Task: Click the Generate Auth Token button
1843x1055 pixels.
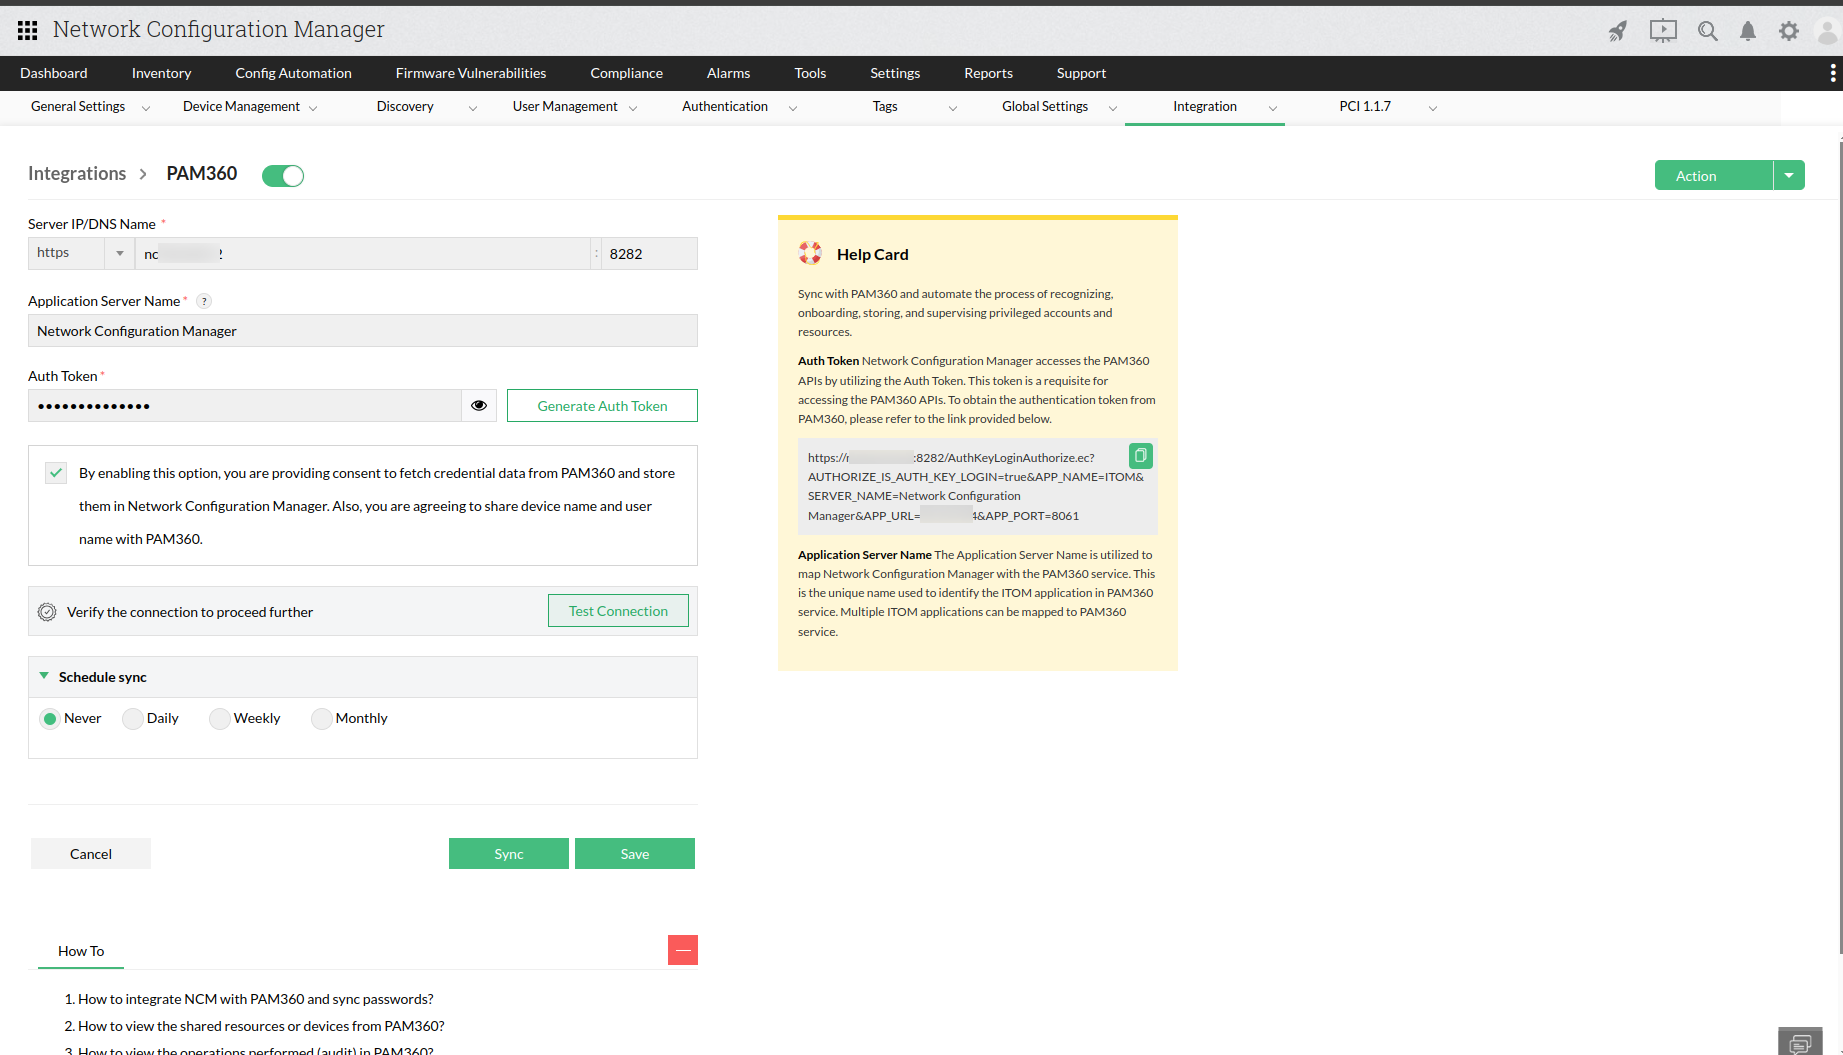Action: click(602, 405)
